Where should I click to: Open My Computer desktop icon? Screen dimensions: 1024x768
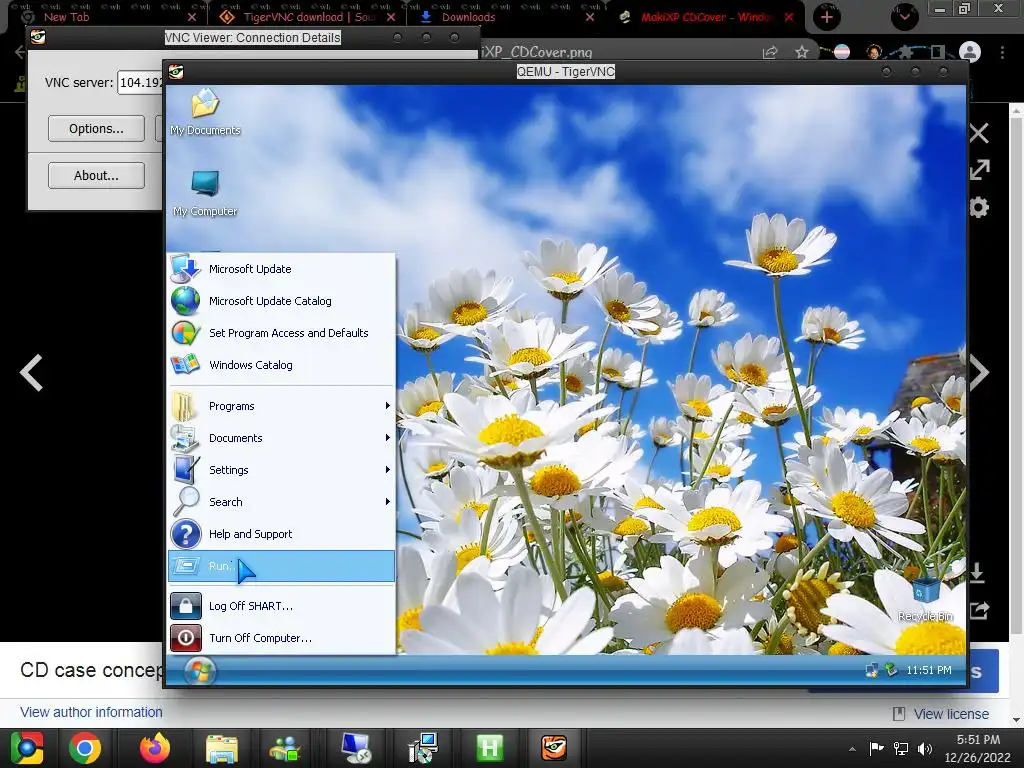coord(205,193)
